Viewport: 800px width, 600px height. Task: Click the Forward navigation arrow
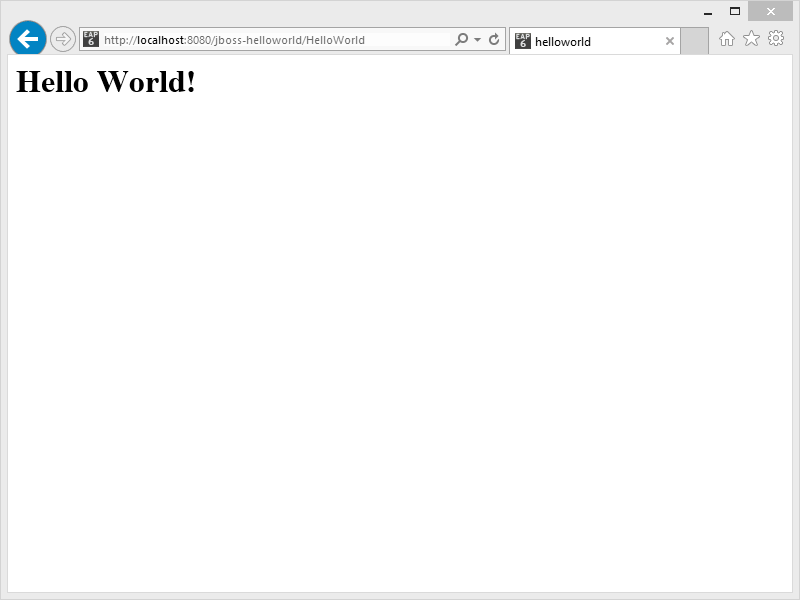(63, 39)
